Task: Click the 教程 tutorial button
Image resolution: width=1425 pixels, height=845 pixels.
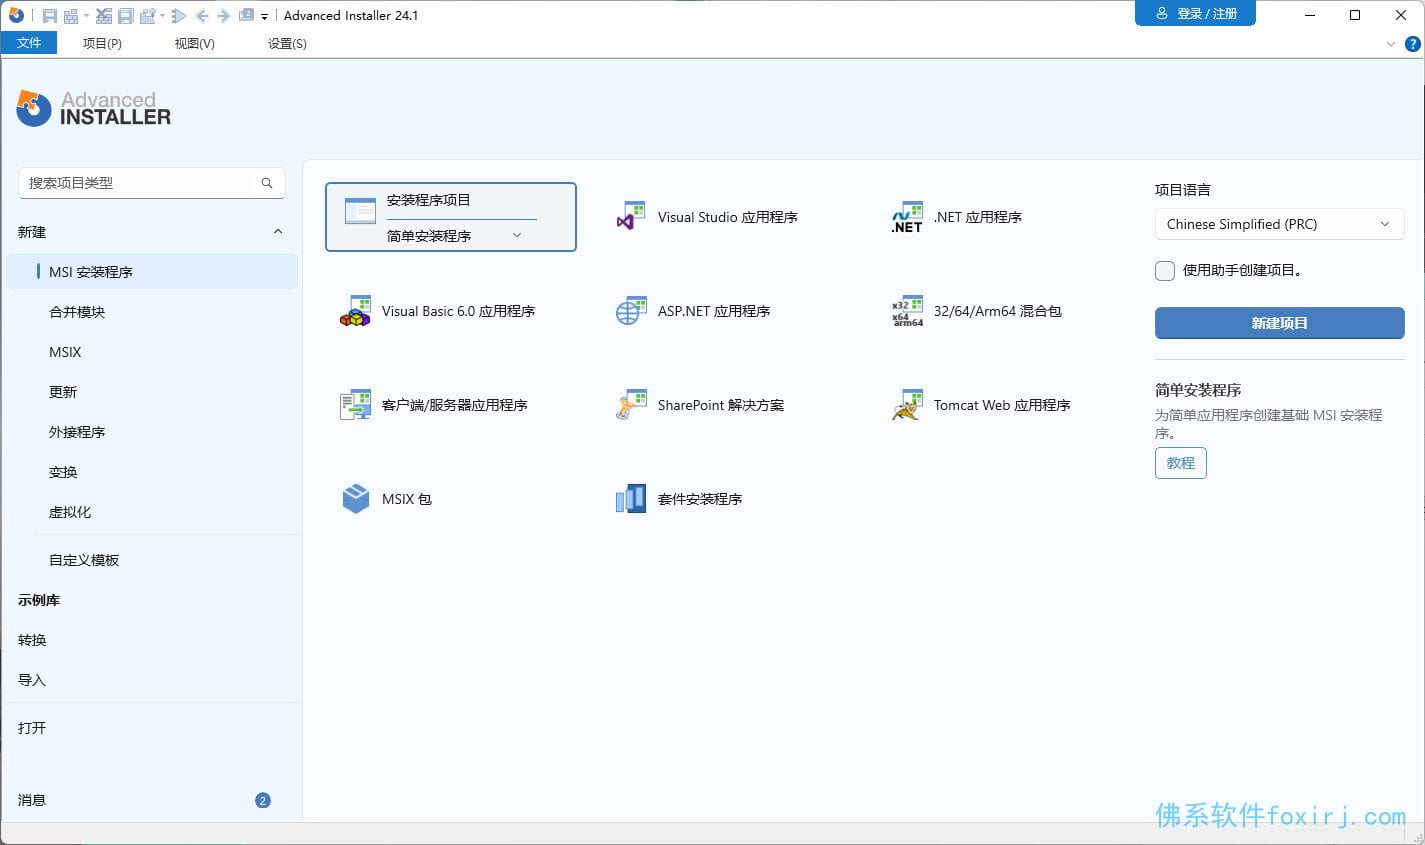Action: click(1180, 463)
